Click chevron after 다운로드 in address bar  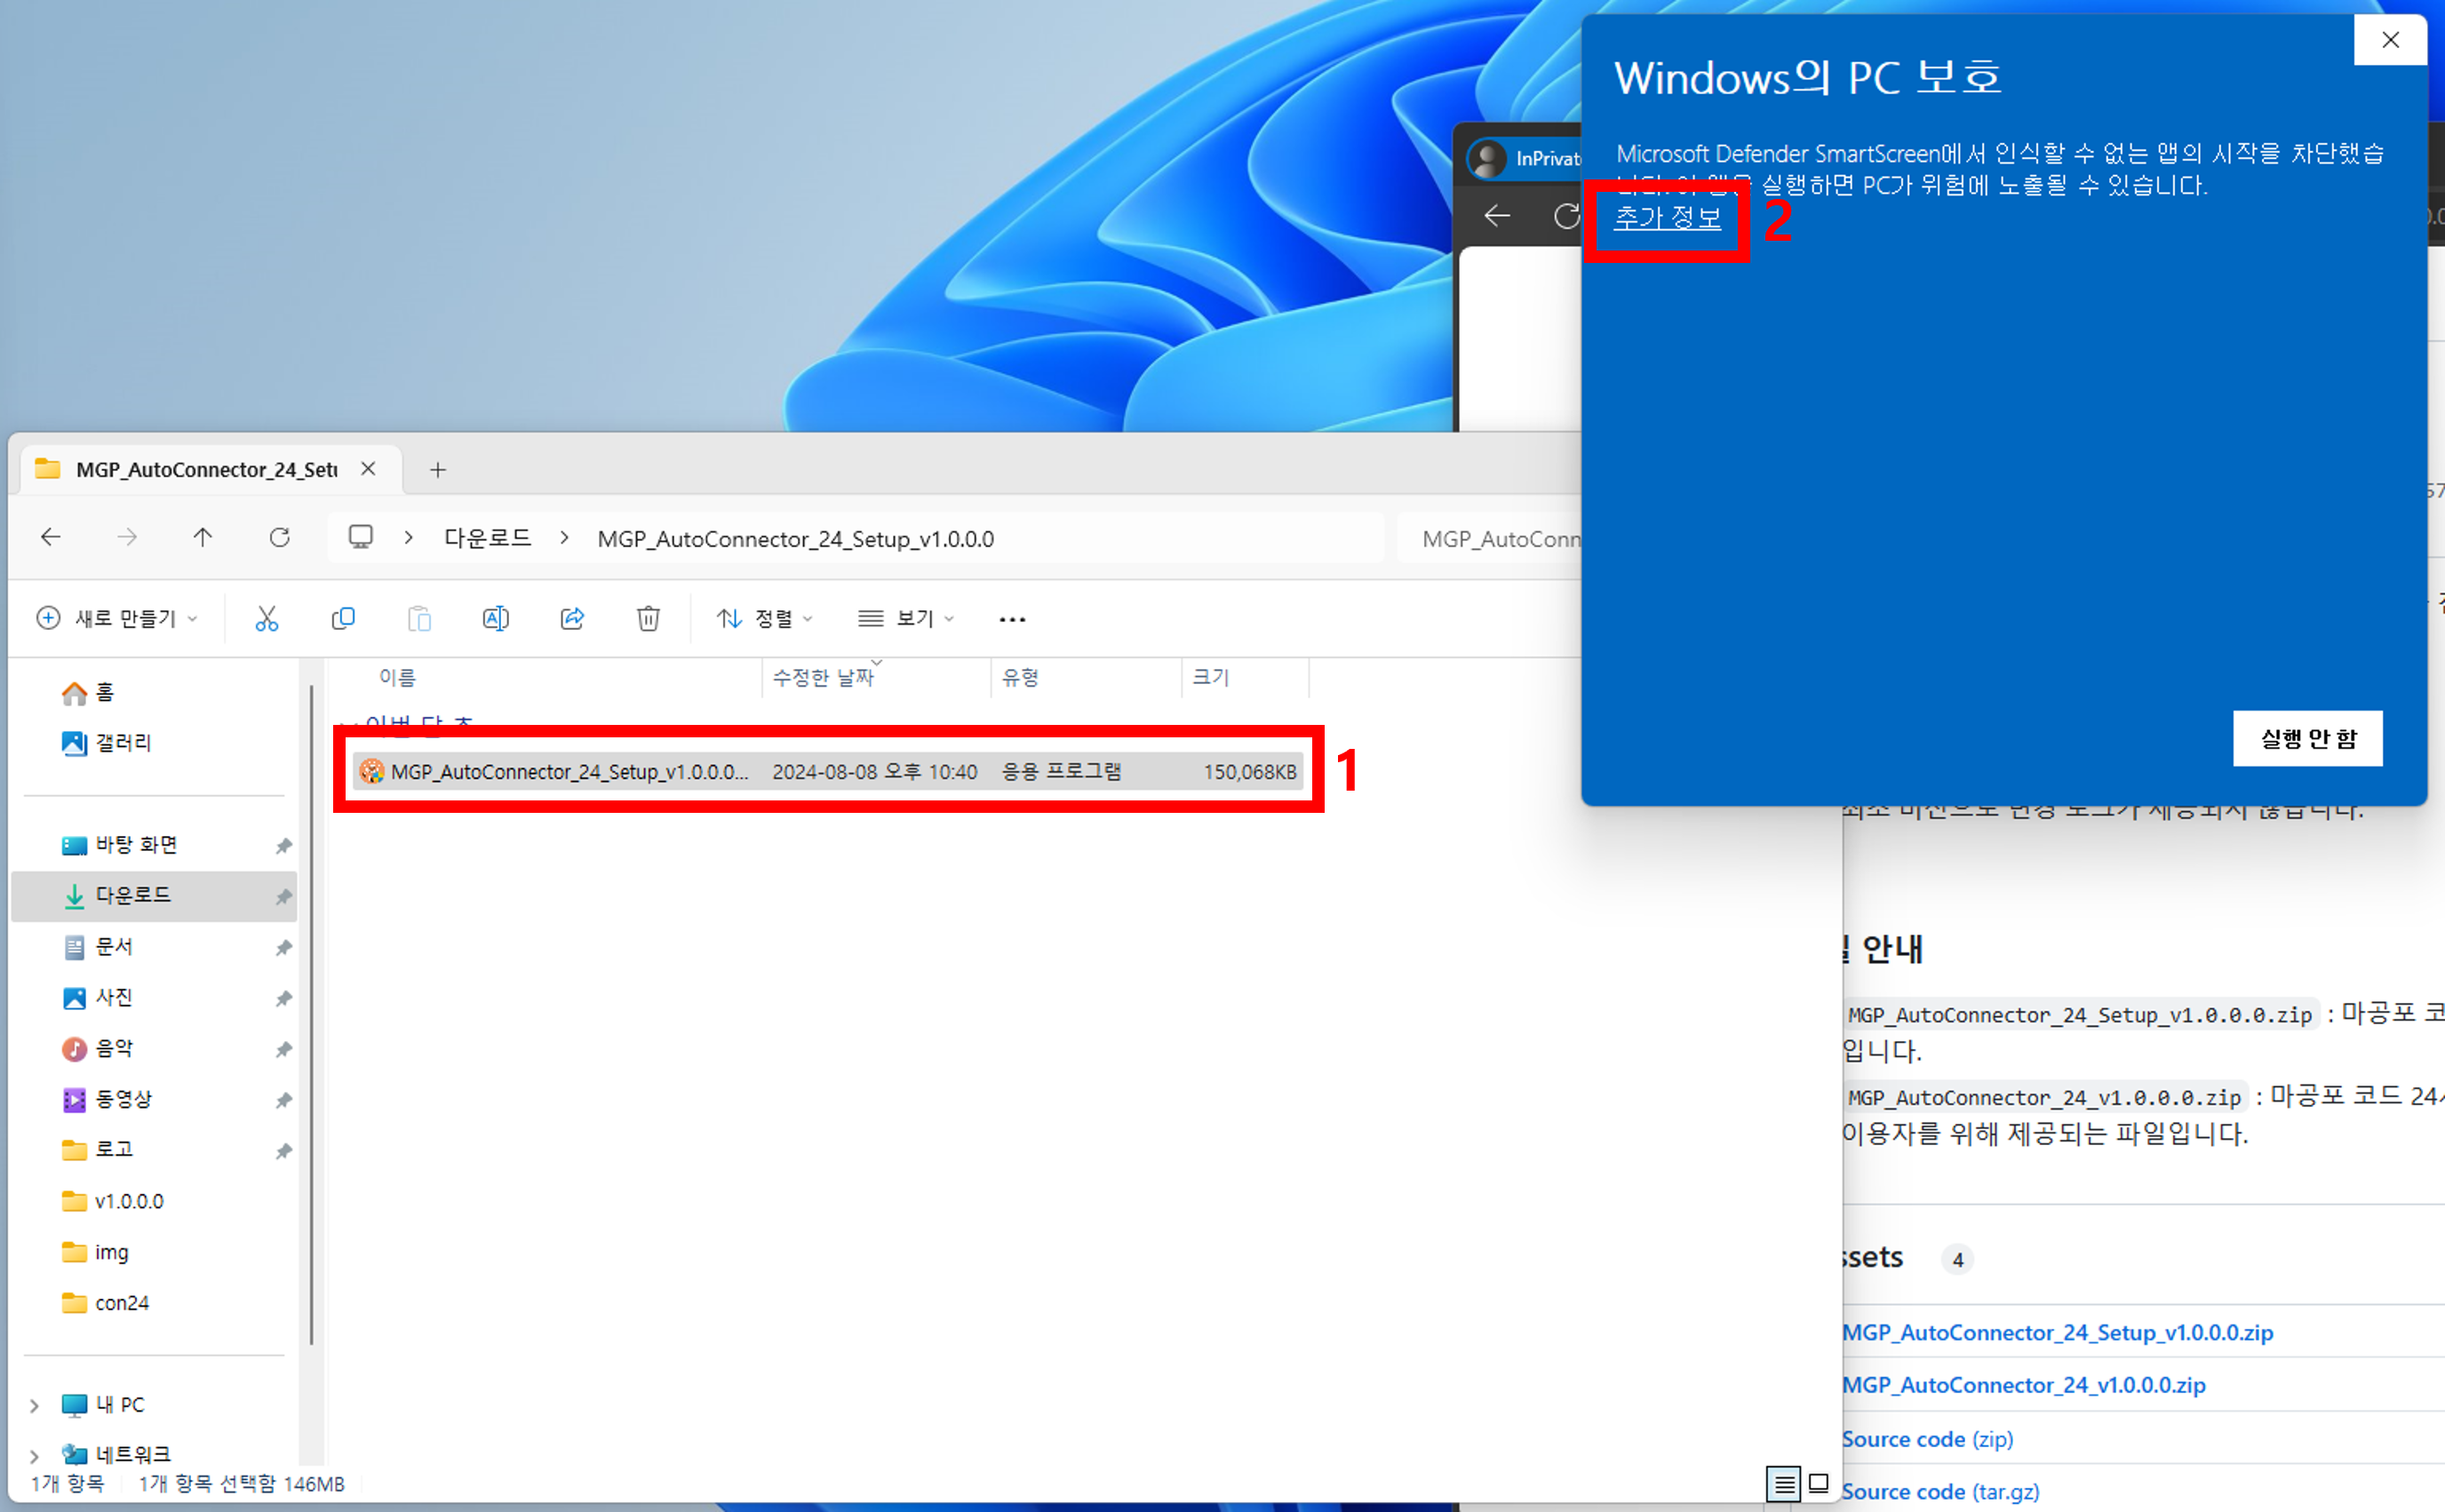click(x=565, y=538)
